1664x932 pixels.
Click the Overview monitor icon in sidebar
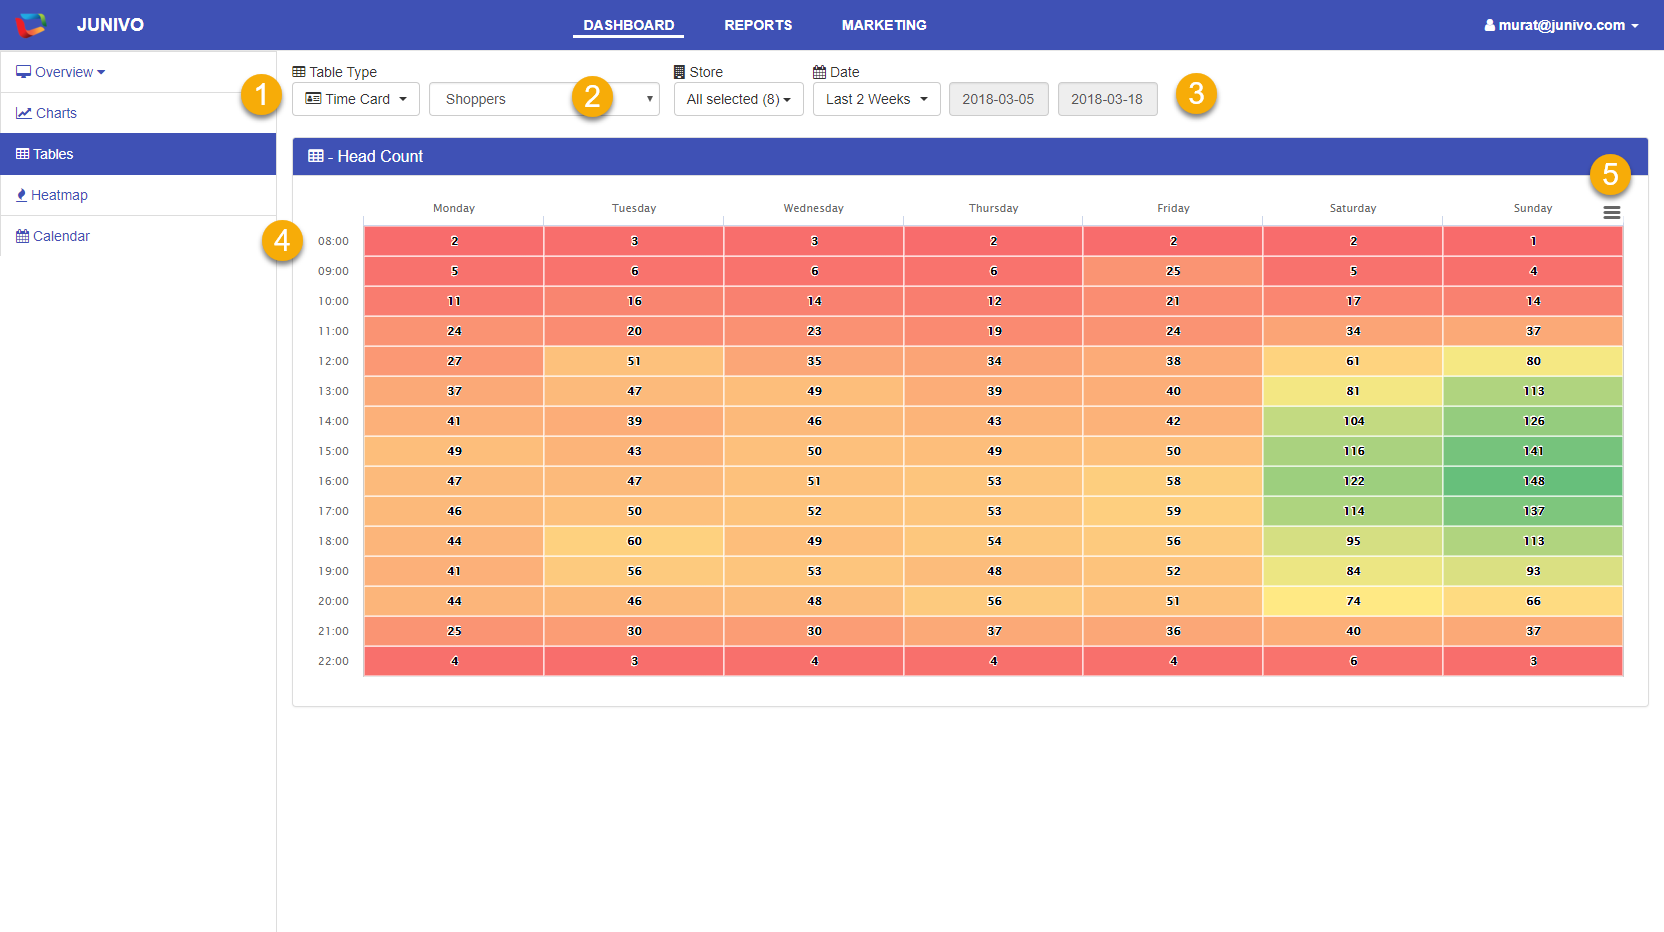pyautogui.click(x=23, y=72)
